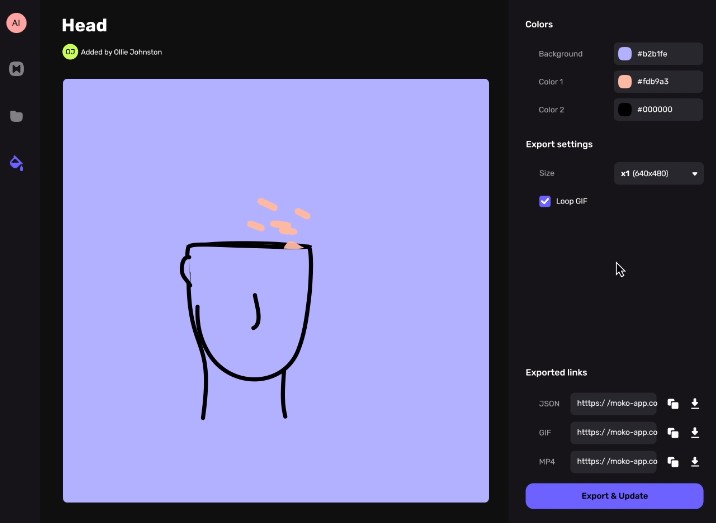The image size is (716, 523).
Task: Download the MP4 export file
Action: (695, 462)
